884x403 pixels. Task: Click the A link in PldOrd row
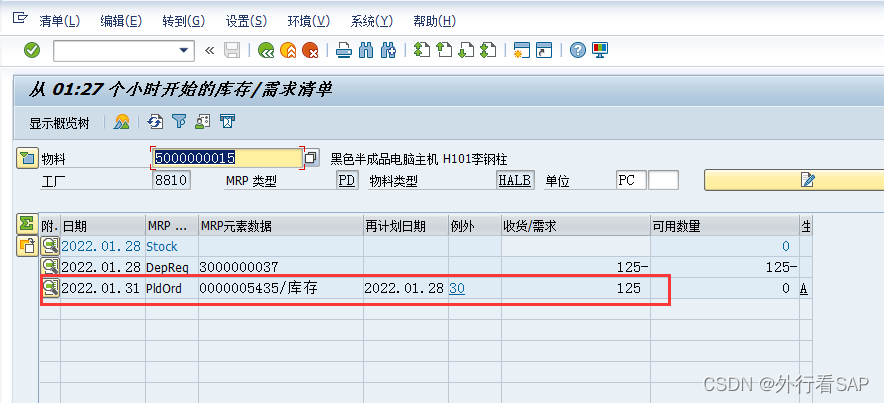[803, 289]
